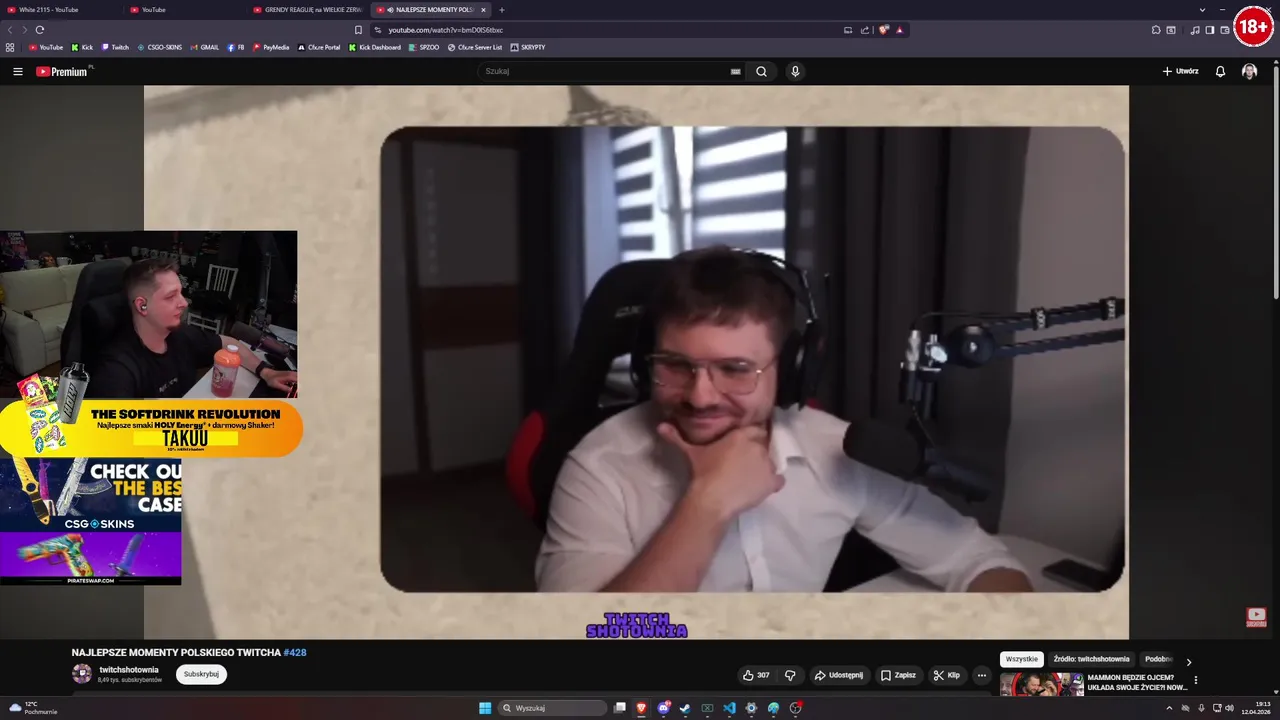
Task: Click the address bar URL
Action: click(x=446, y=30)
